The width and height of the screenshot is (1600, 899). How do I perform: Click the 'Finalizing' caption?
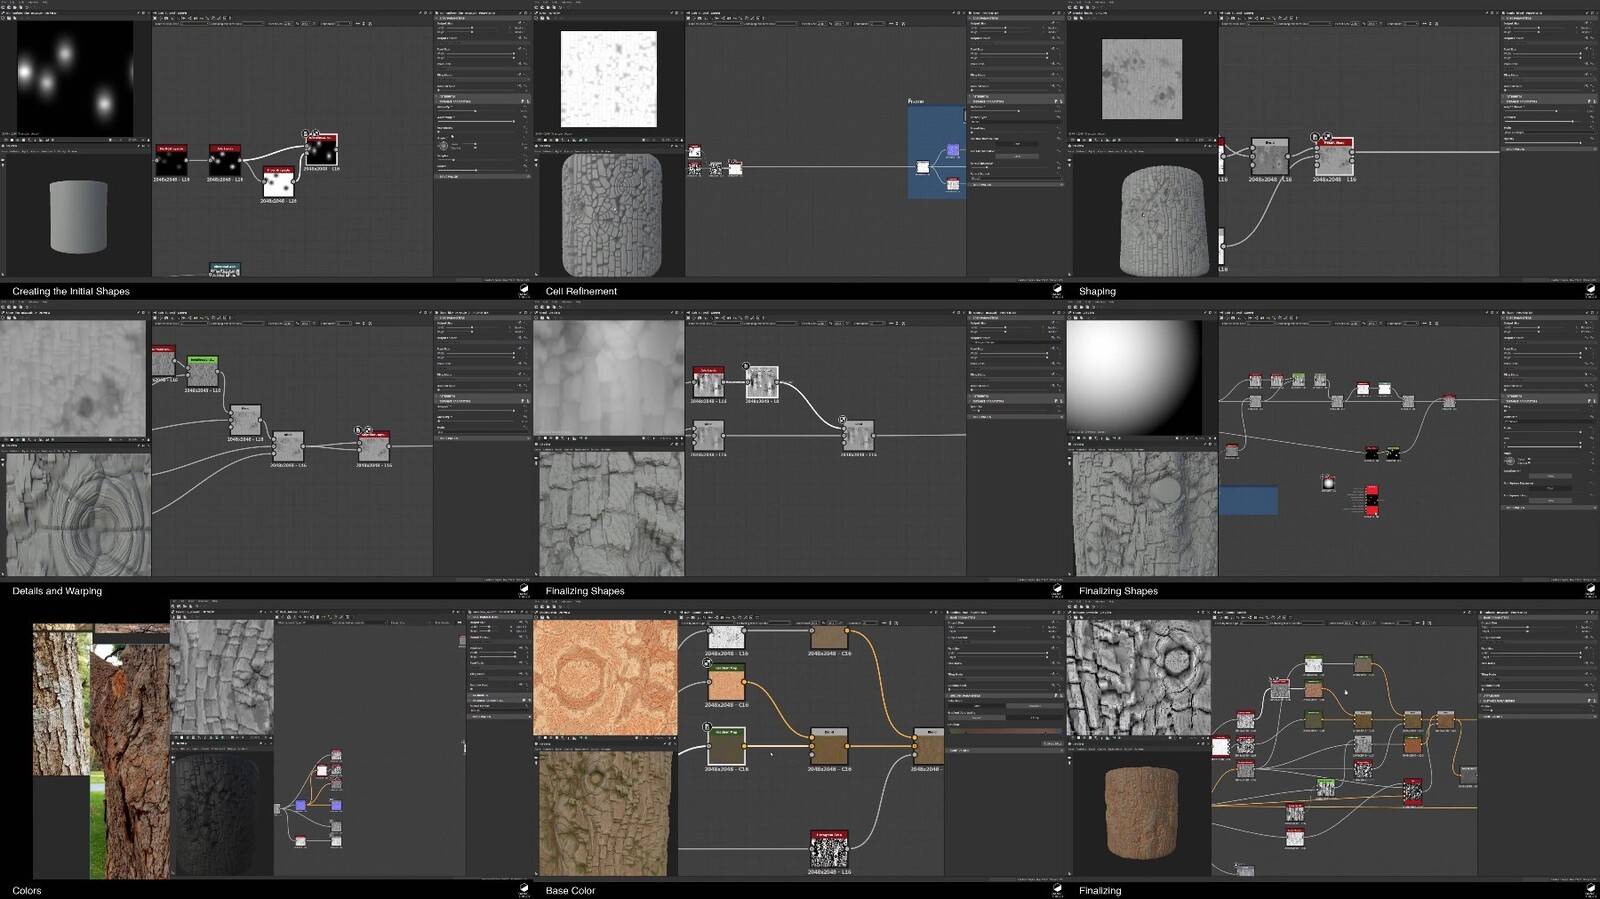point(1100,890)
